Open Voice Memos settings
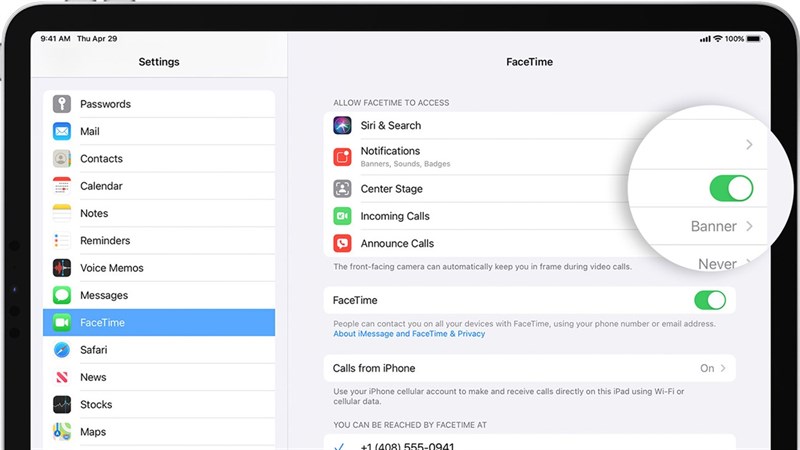 [159, 268]
